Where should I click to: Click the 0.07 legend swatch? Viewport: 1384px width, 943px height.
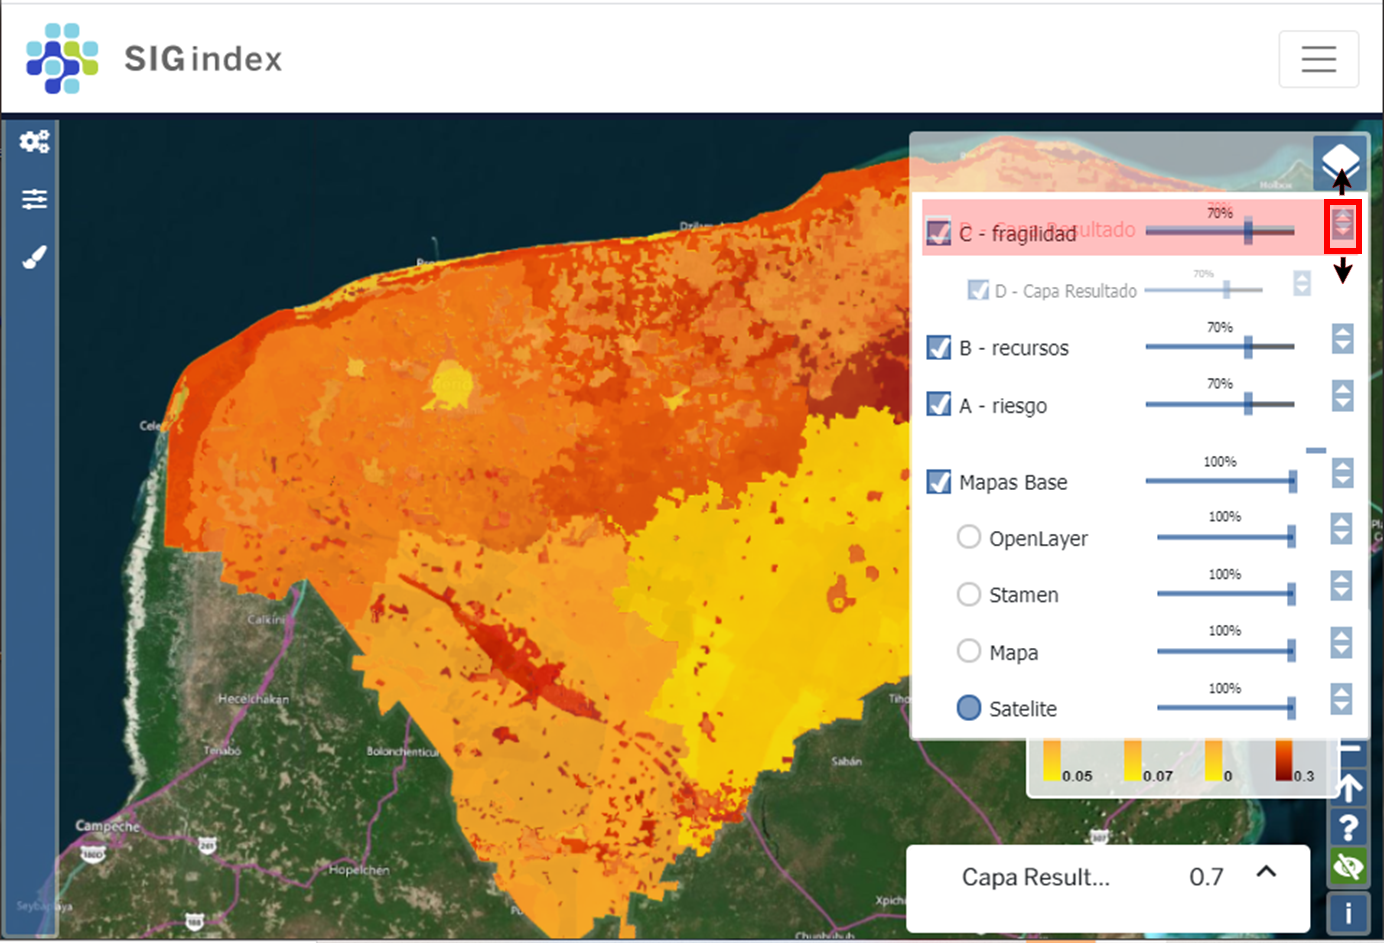pos(1132,760)
